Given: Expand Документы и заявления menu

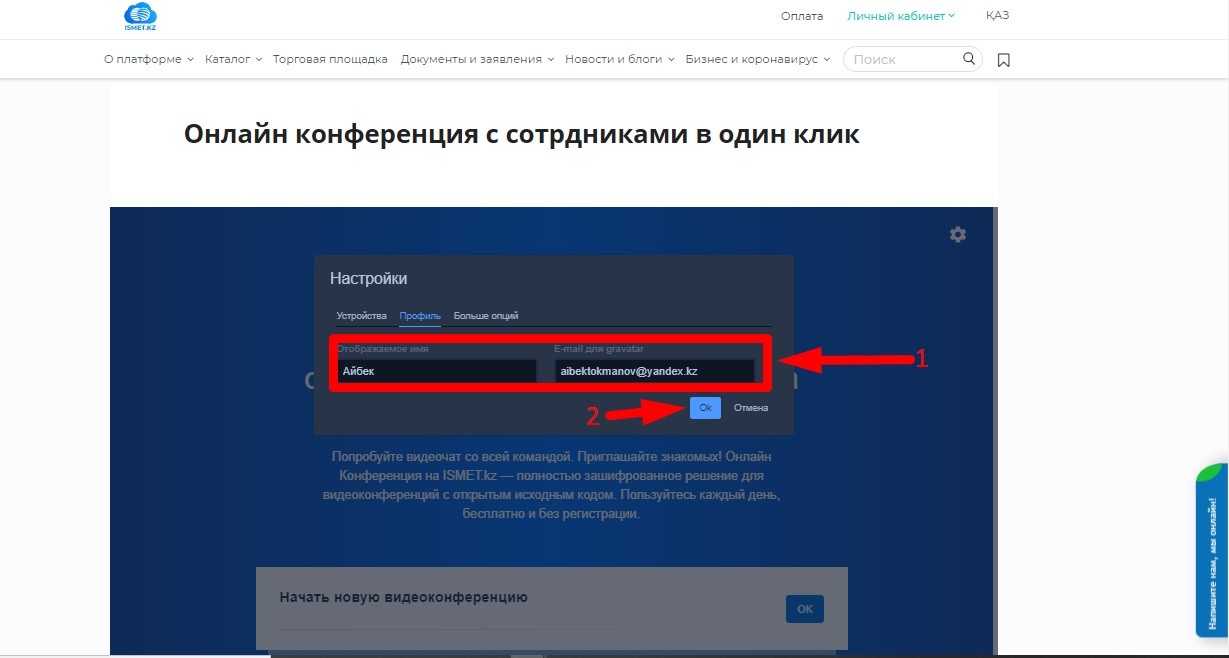Looking at the screenshot, I should pyautogui.click(x=477, y=59).
